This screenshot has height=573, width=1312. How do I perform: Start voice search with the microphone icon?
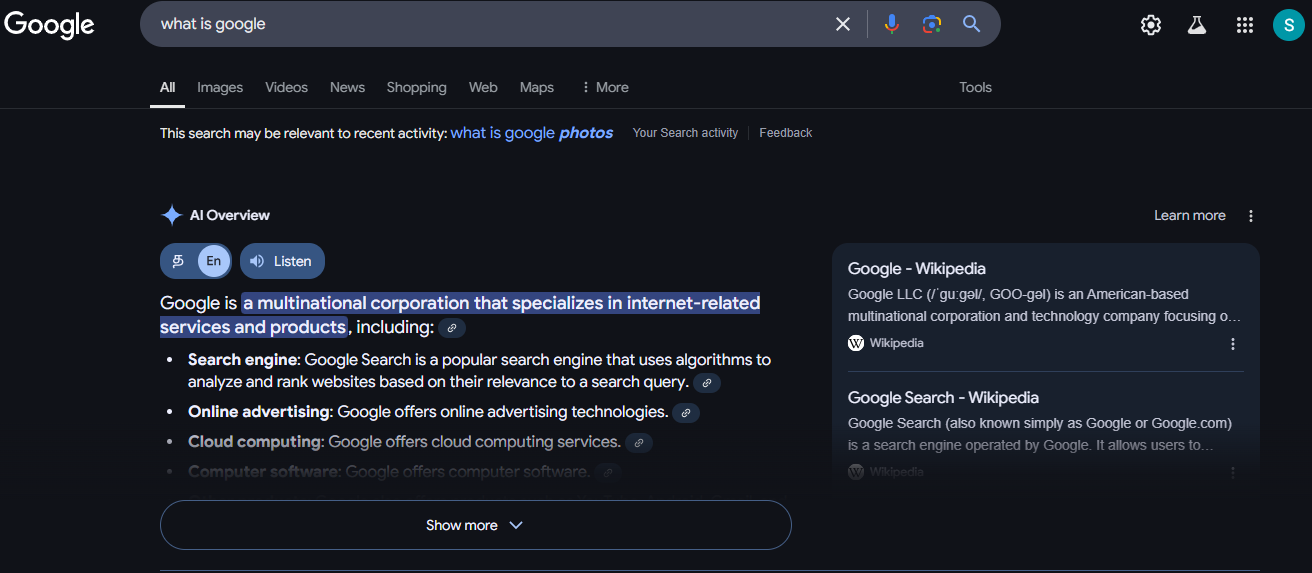892,24
